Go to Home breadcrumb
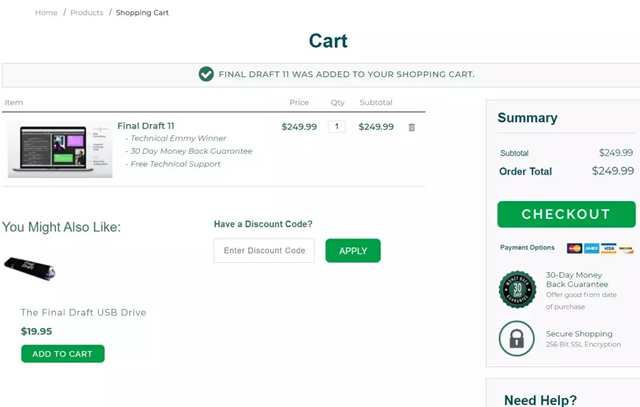Screen dimensions: 640x407 click(x=46, y=13)
